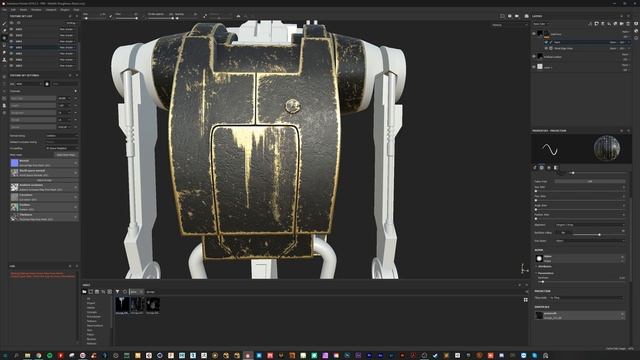Image resolution: width=640 pixels, height=360 pixels.
Task: Open the Mode menu
Action: tap(23, 9)
